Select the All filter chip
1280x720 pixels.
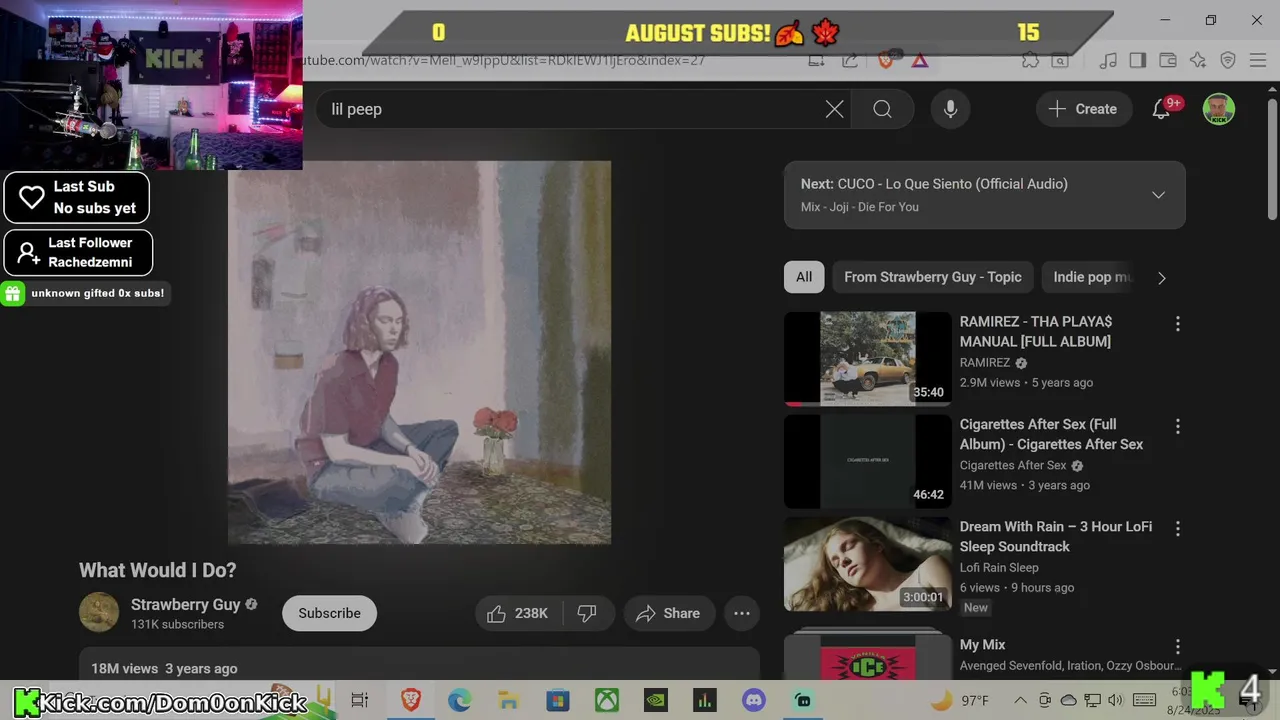[804, 277]
